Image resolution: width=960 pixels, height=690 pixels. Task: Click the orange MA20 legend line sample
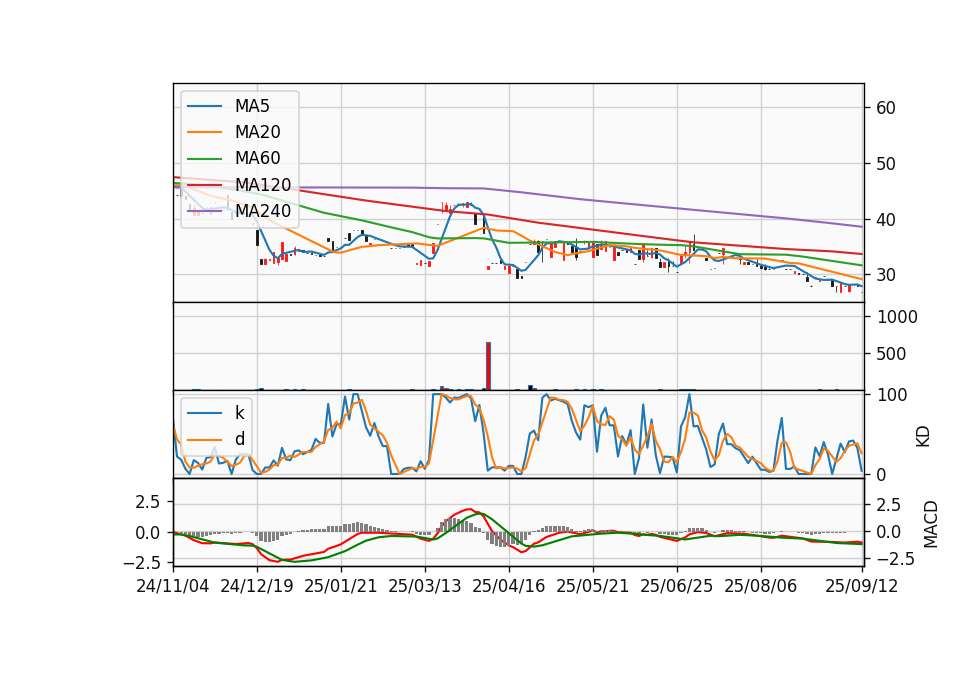click(x=204, y=132)
